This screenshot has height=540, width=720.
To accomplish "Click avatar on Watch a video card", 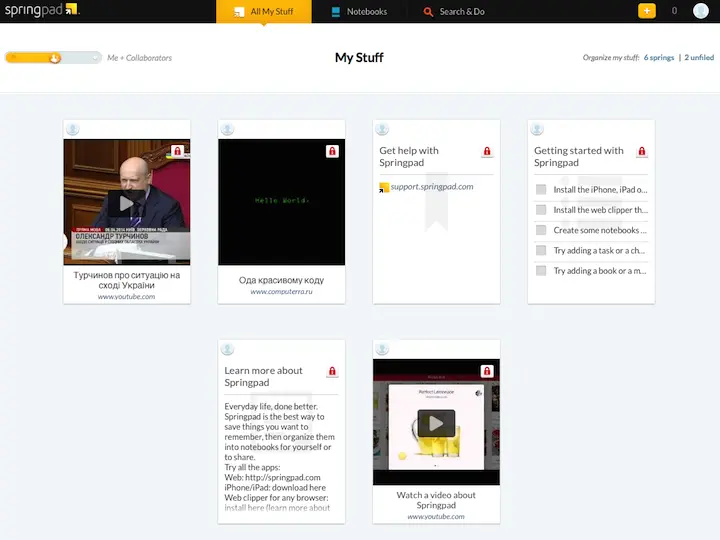I will pos(382,349).
